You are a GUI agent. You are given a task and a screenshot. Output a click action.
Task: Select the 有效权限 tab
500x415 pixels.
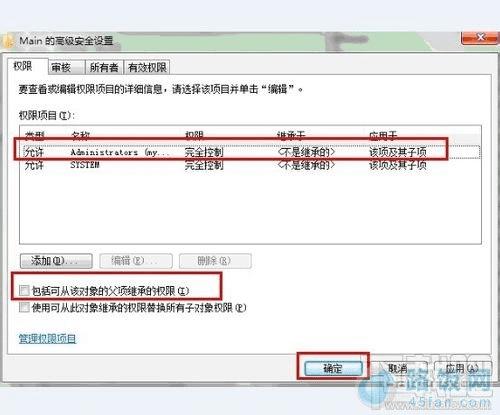click(x=147, y=68)
